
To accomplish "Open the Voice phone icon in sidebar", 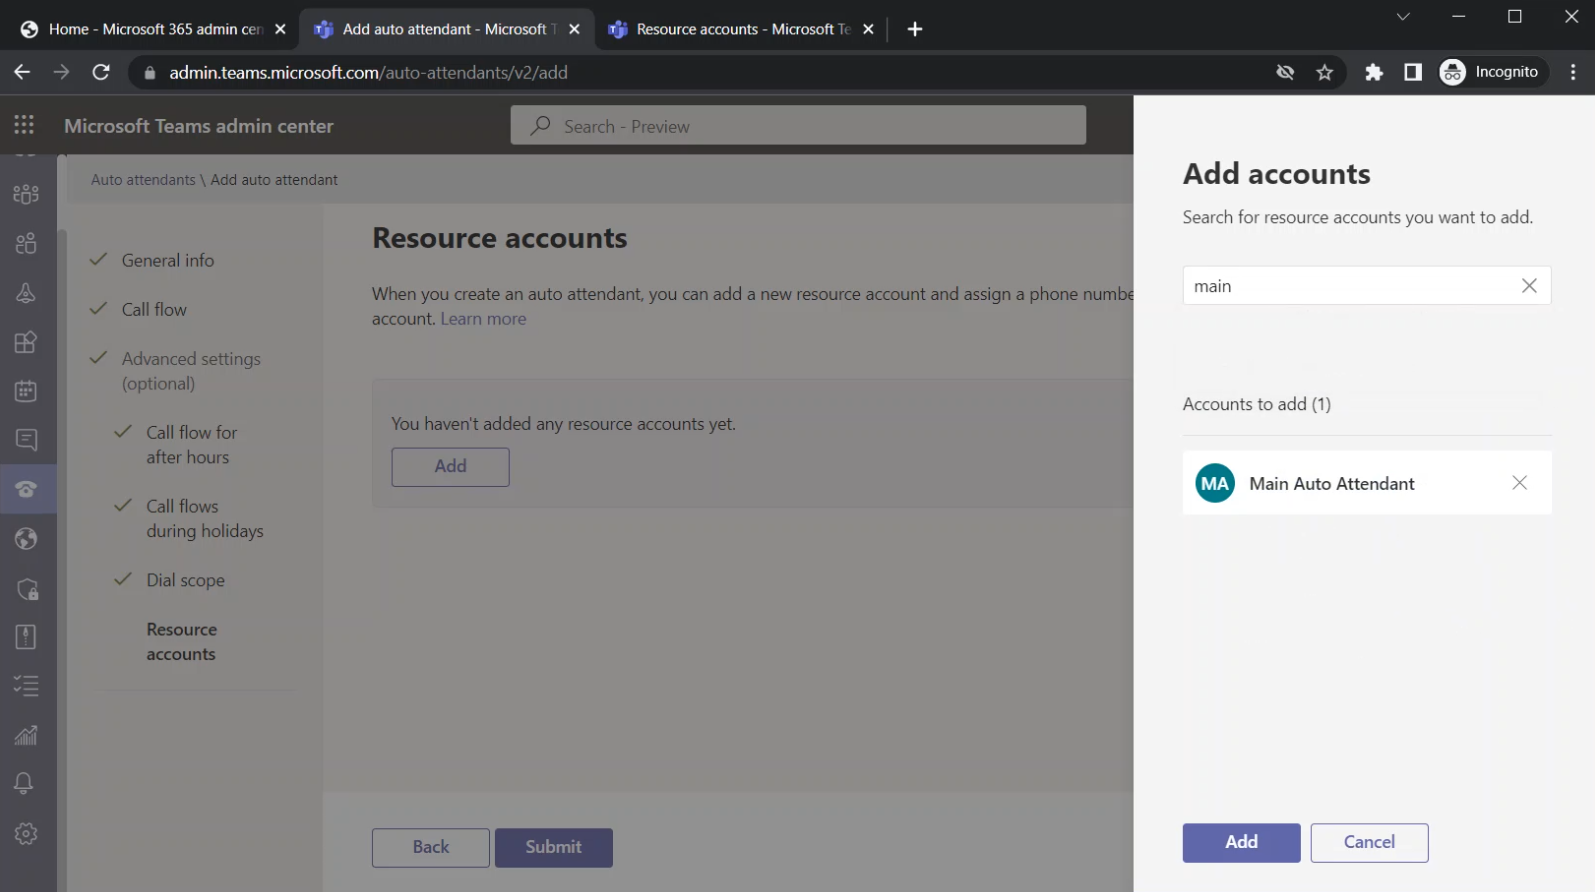I will [x=26, y=489].
